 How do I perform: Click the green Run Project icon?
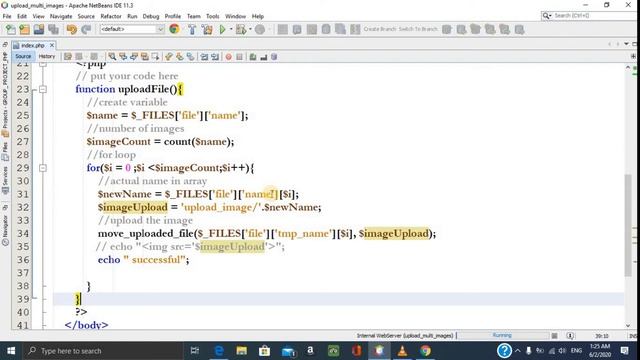pyautogui.click(x=222, y=29)
